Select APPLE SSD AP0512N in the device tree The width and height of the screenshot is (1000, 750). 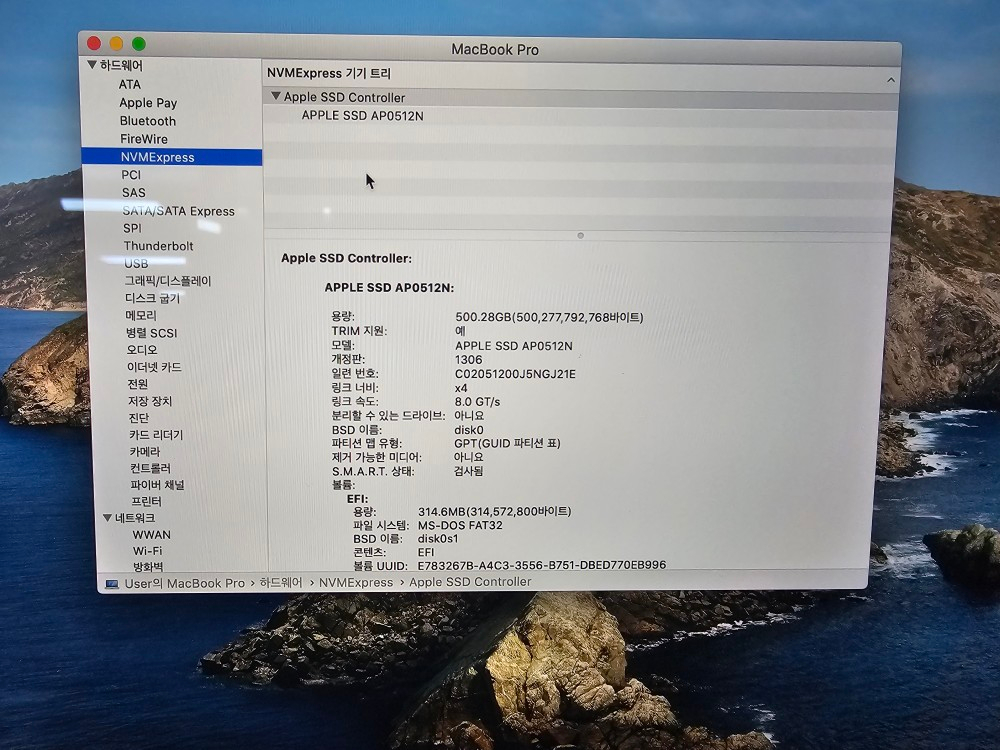point(362,116)
